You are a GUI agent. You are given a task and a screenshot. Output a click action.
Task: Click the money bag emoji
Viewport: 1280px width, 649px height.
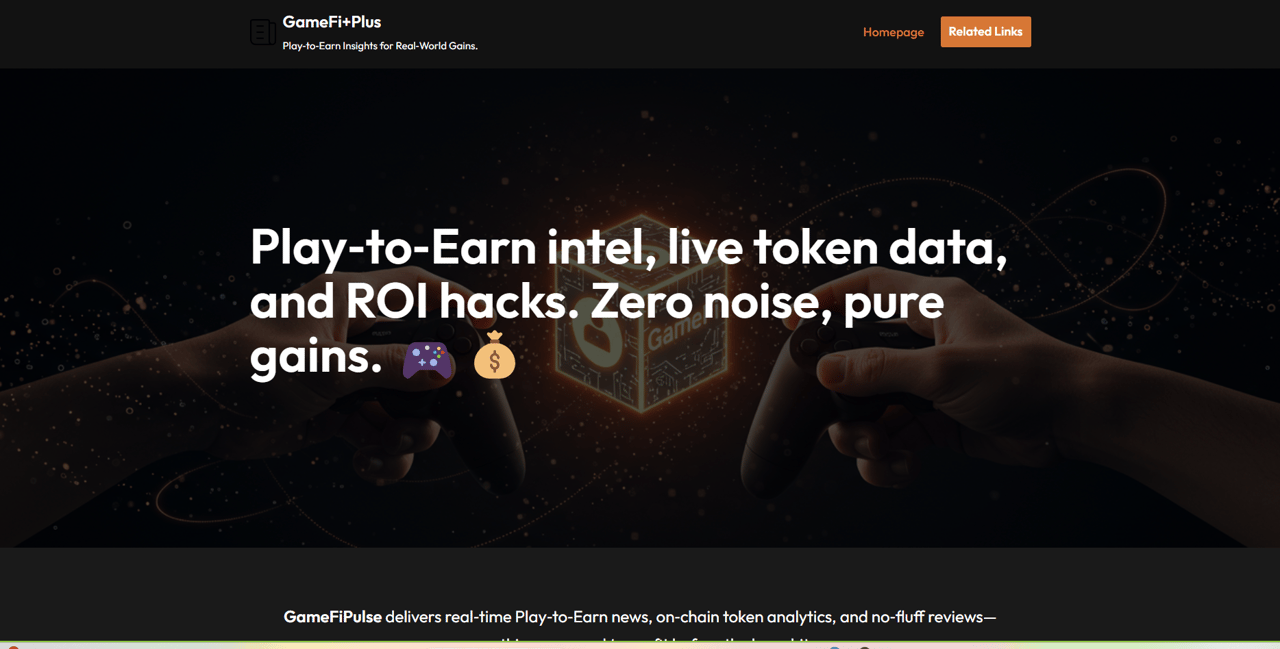tap(494, 356)
